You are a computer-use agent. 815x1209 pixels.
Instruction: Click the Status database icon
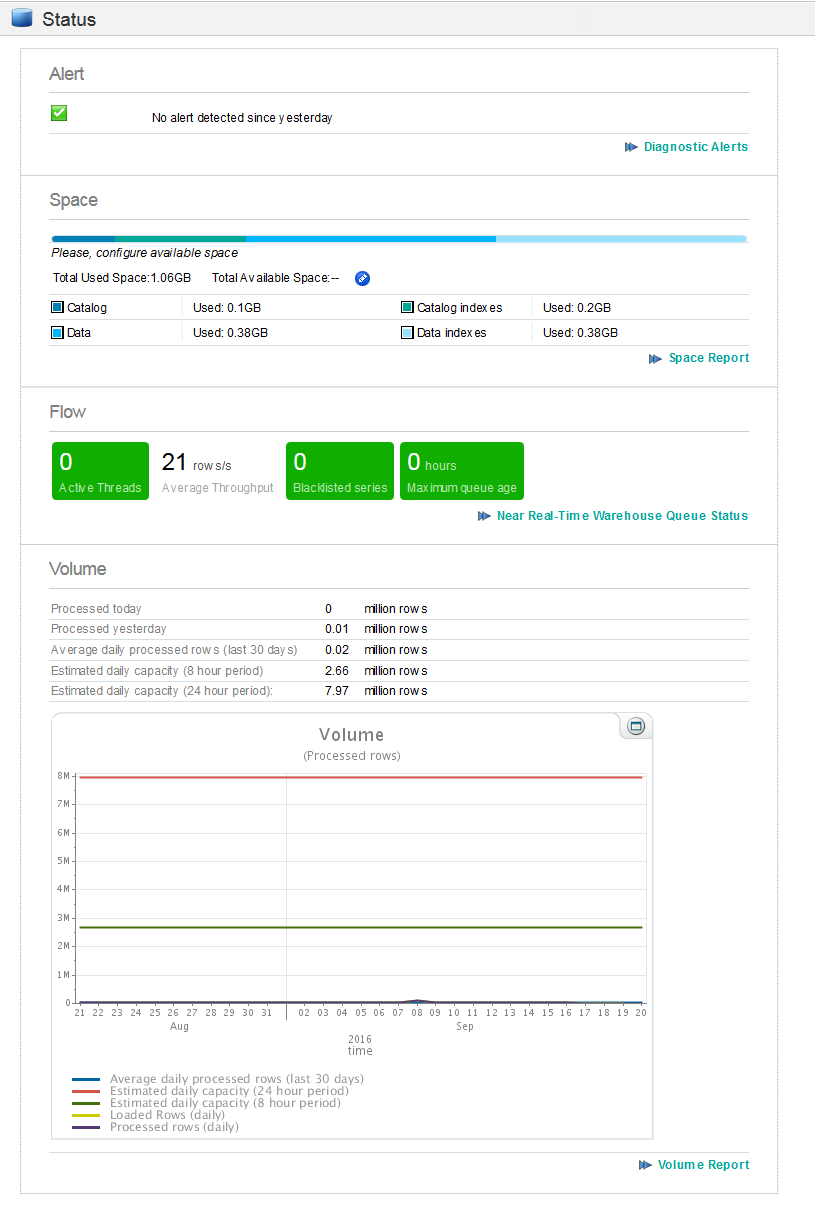click(22, 18)
